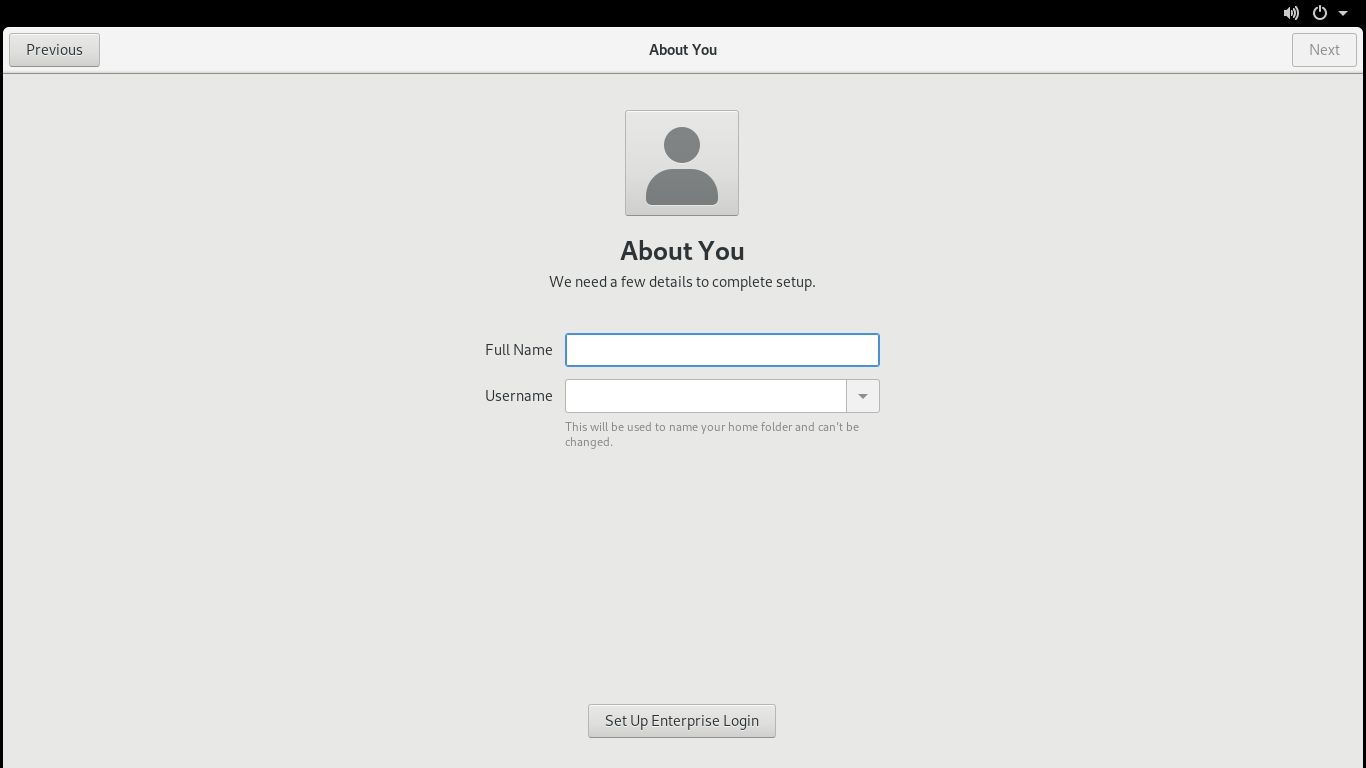Open the power menu icon
The width and height of the screenshot is (1366, 768).
1320,13
